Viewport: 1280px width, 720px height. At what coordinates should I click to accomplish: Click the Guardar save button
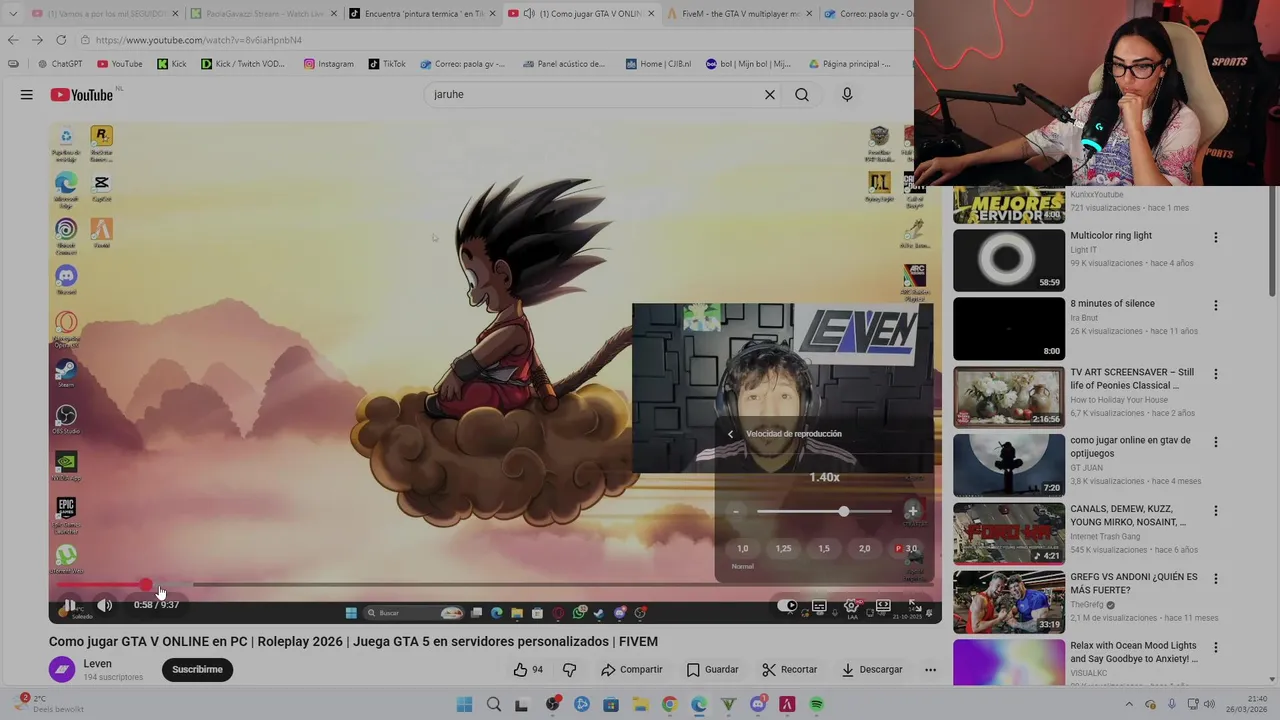click(712, 670)
